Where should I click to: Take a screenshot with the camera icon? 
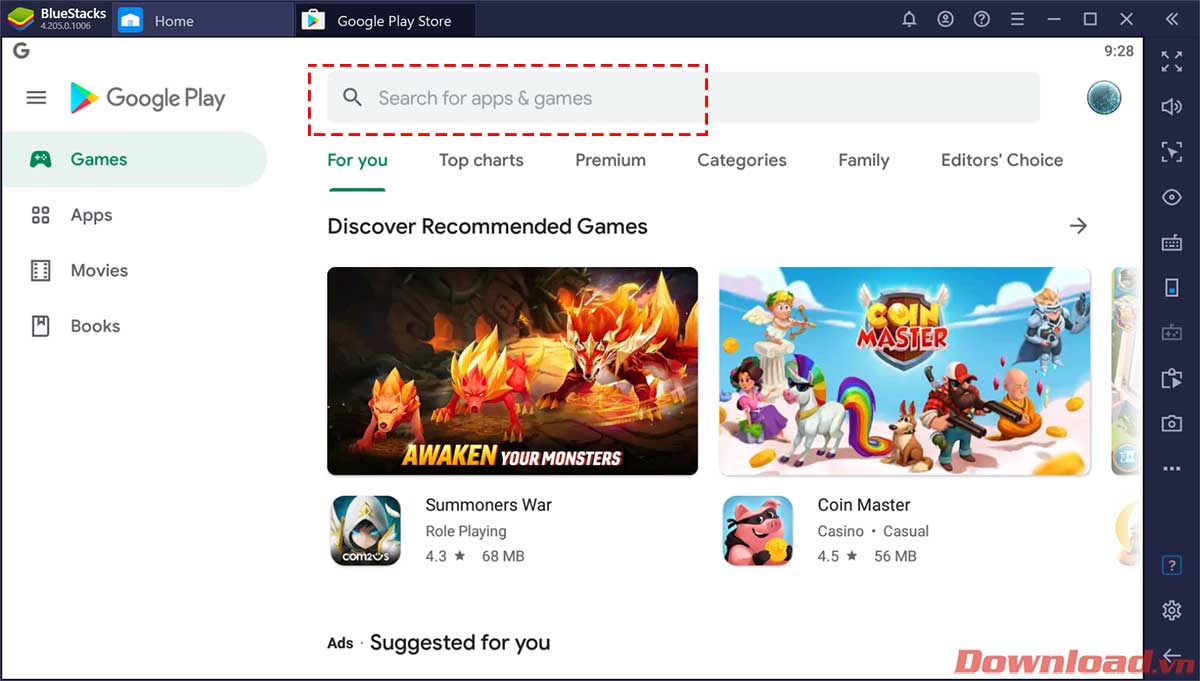1172,424
